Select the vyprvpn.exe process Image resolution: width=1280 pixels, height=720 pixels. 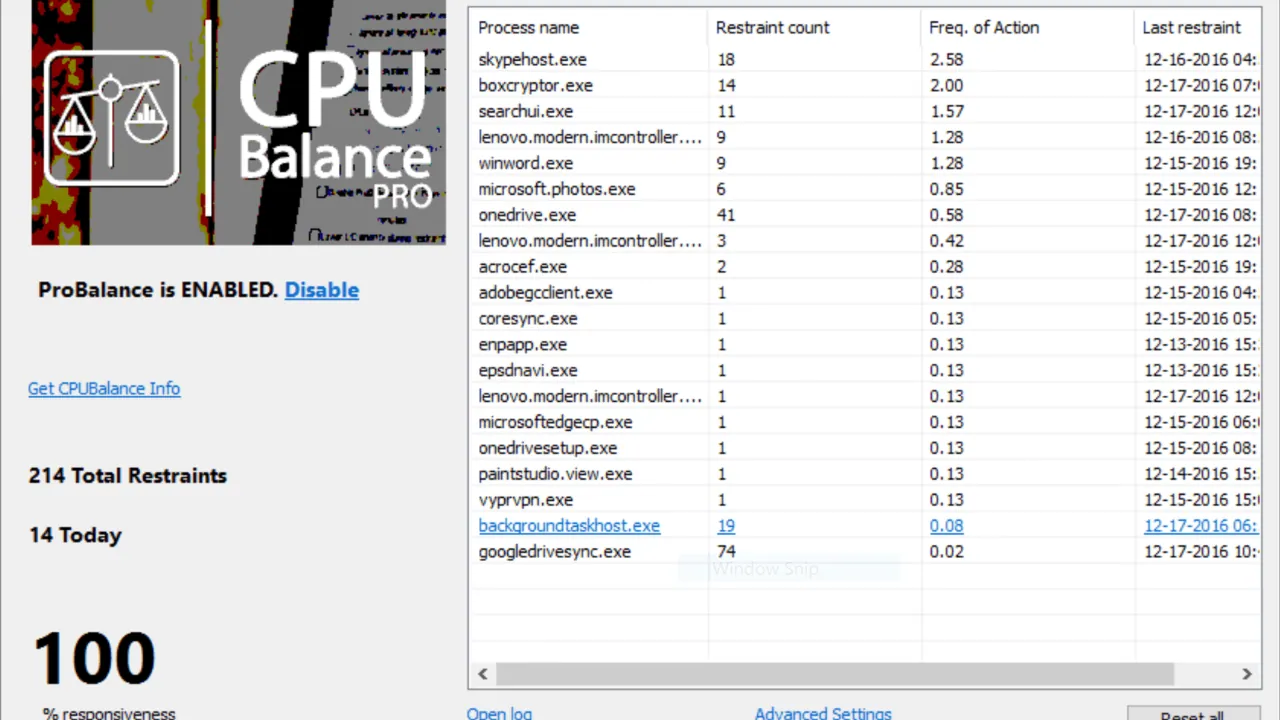tap(525, 501)
